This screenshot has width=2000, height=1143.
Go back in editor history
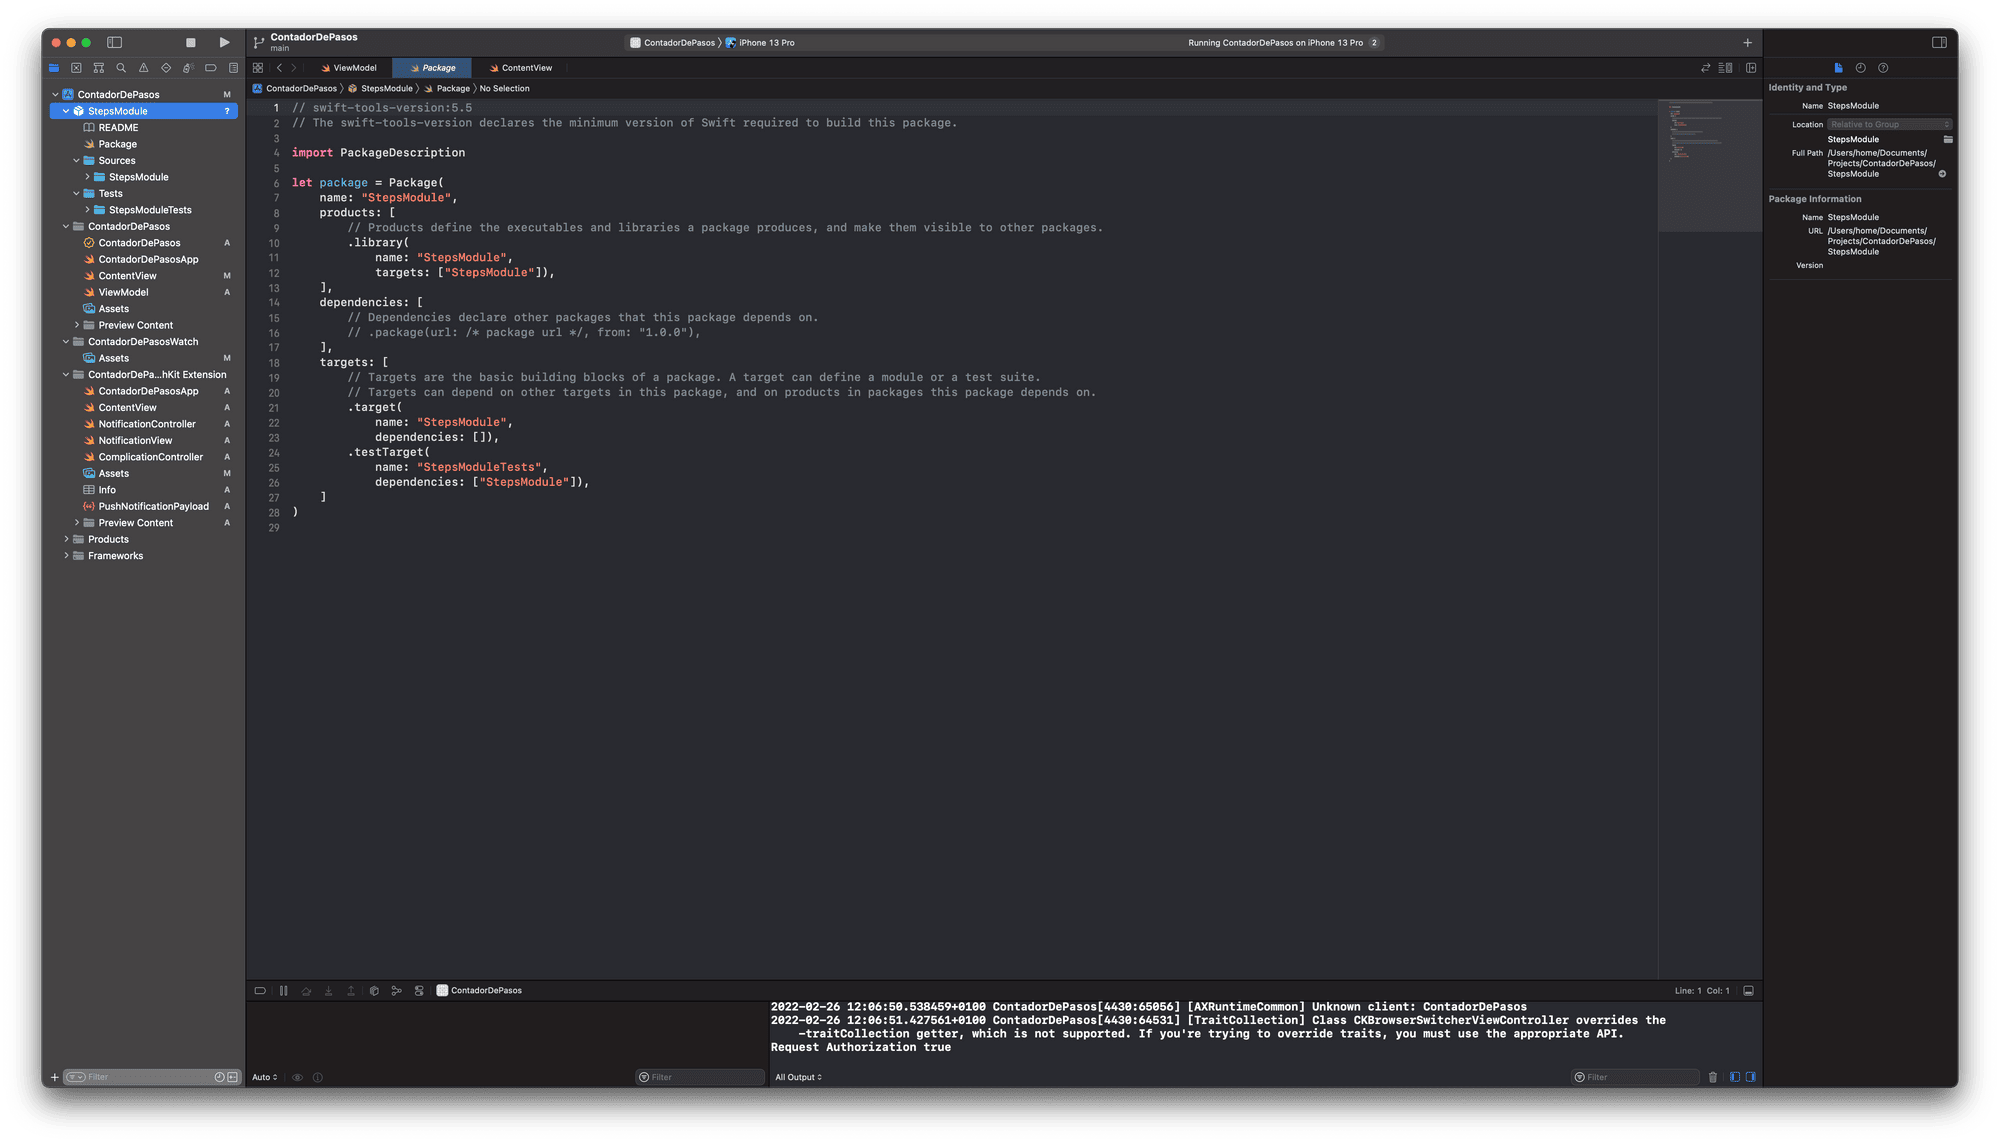click(x=279, y=68)
